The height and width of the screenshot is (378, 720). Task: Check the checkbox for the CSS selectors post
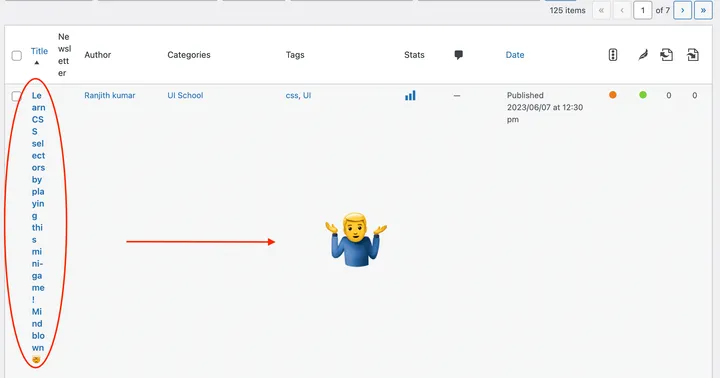click(17, 96)
